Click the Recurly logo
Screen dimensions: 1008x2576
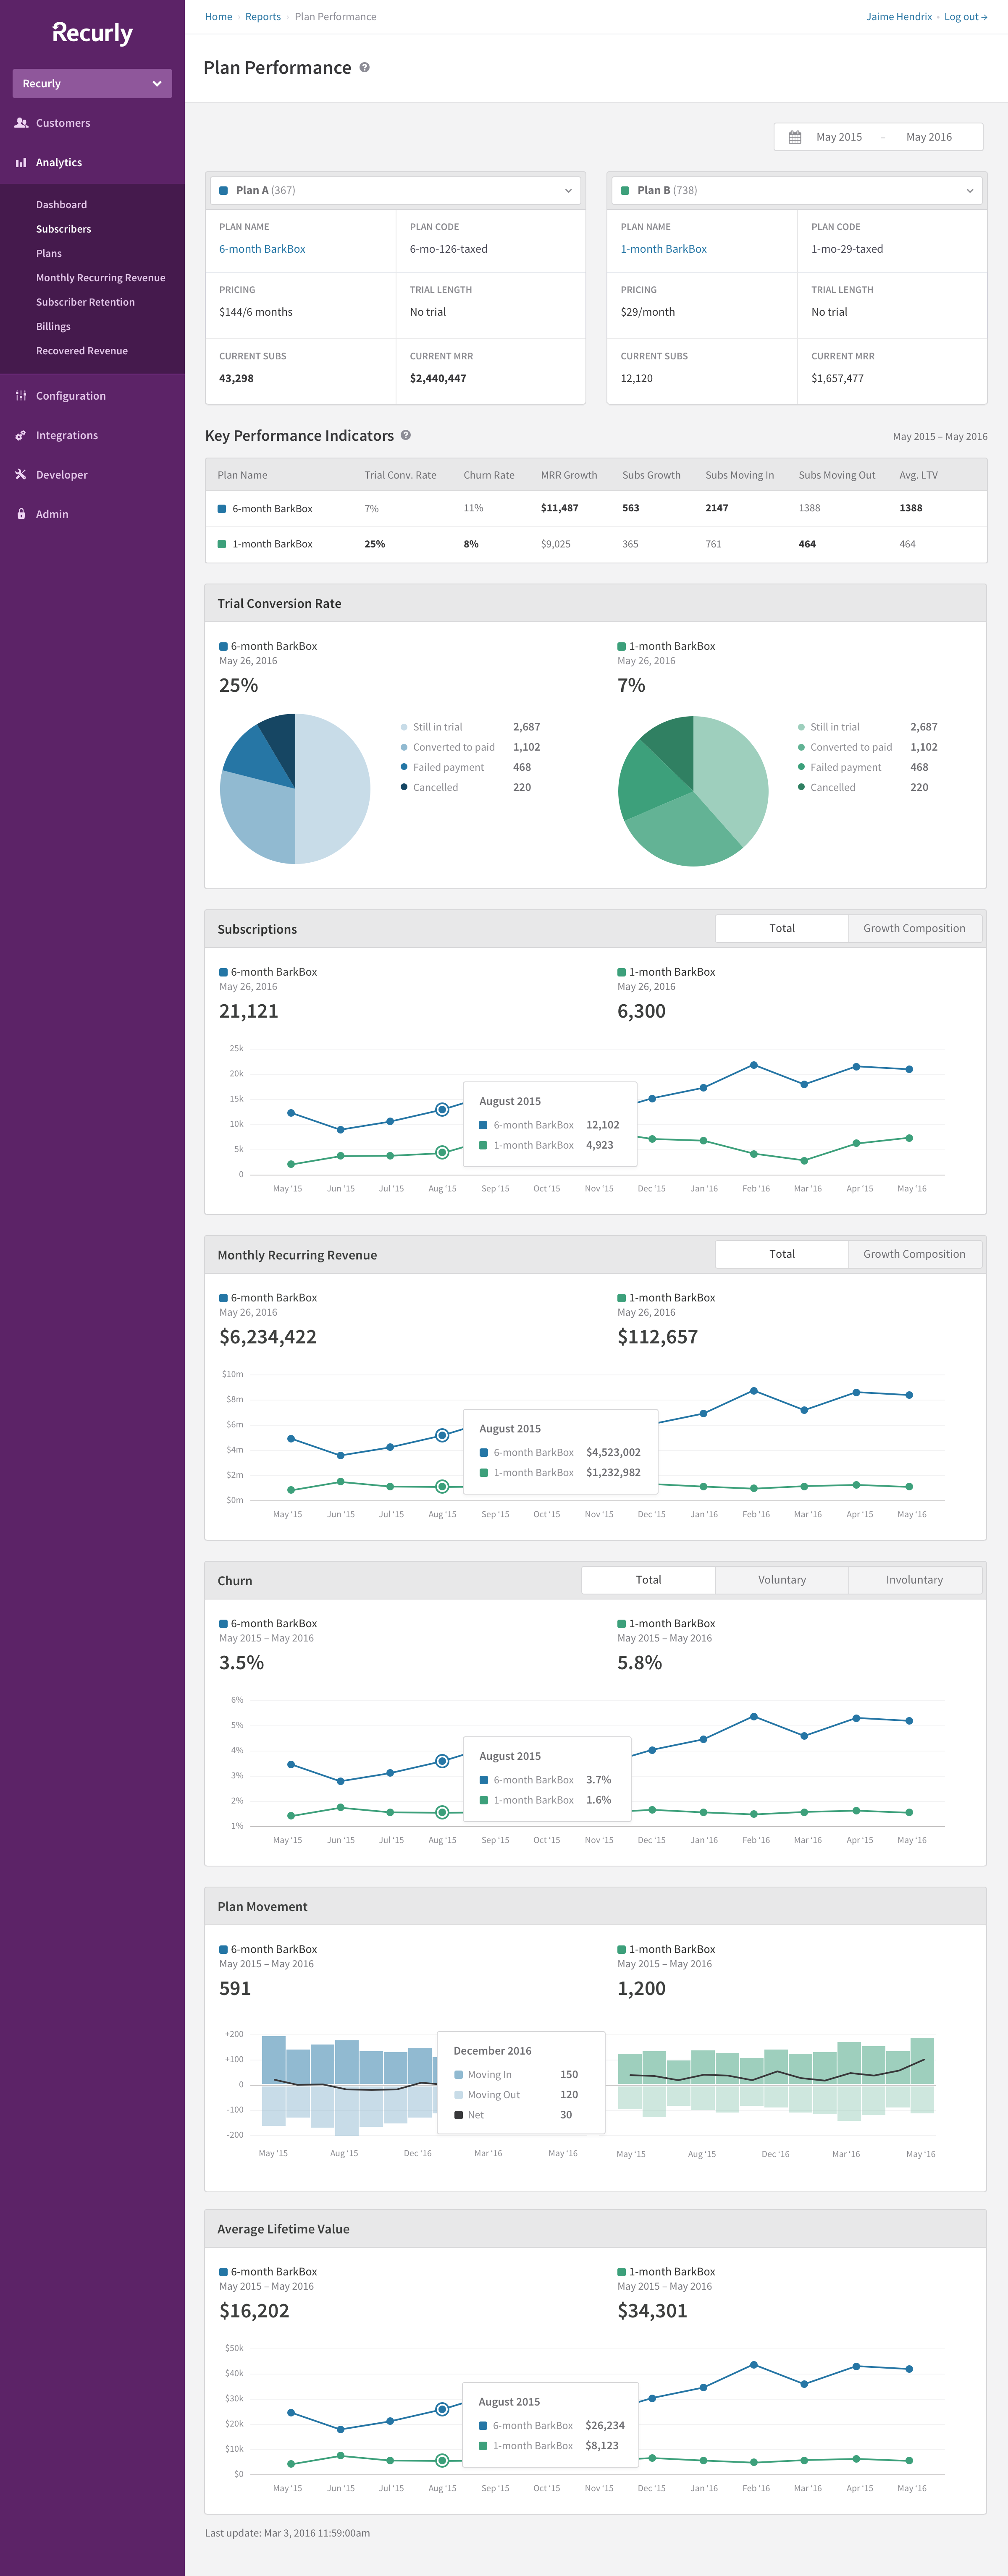pos(92,34)
